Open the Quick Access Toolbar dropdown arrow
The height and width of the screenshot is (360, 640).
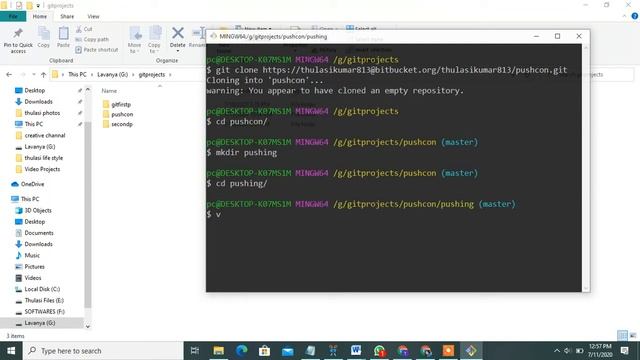pyautogui.click(x=38, y=6)
